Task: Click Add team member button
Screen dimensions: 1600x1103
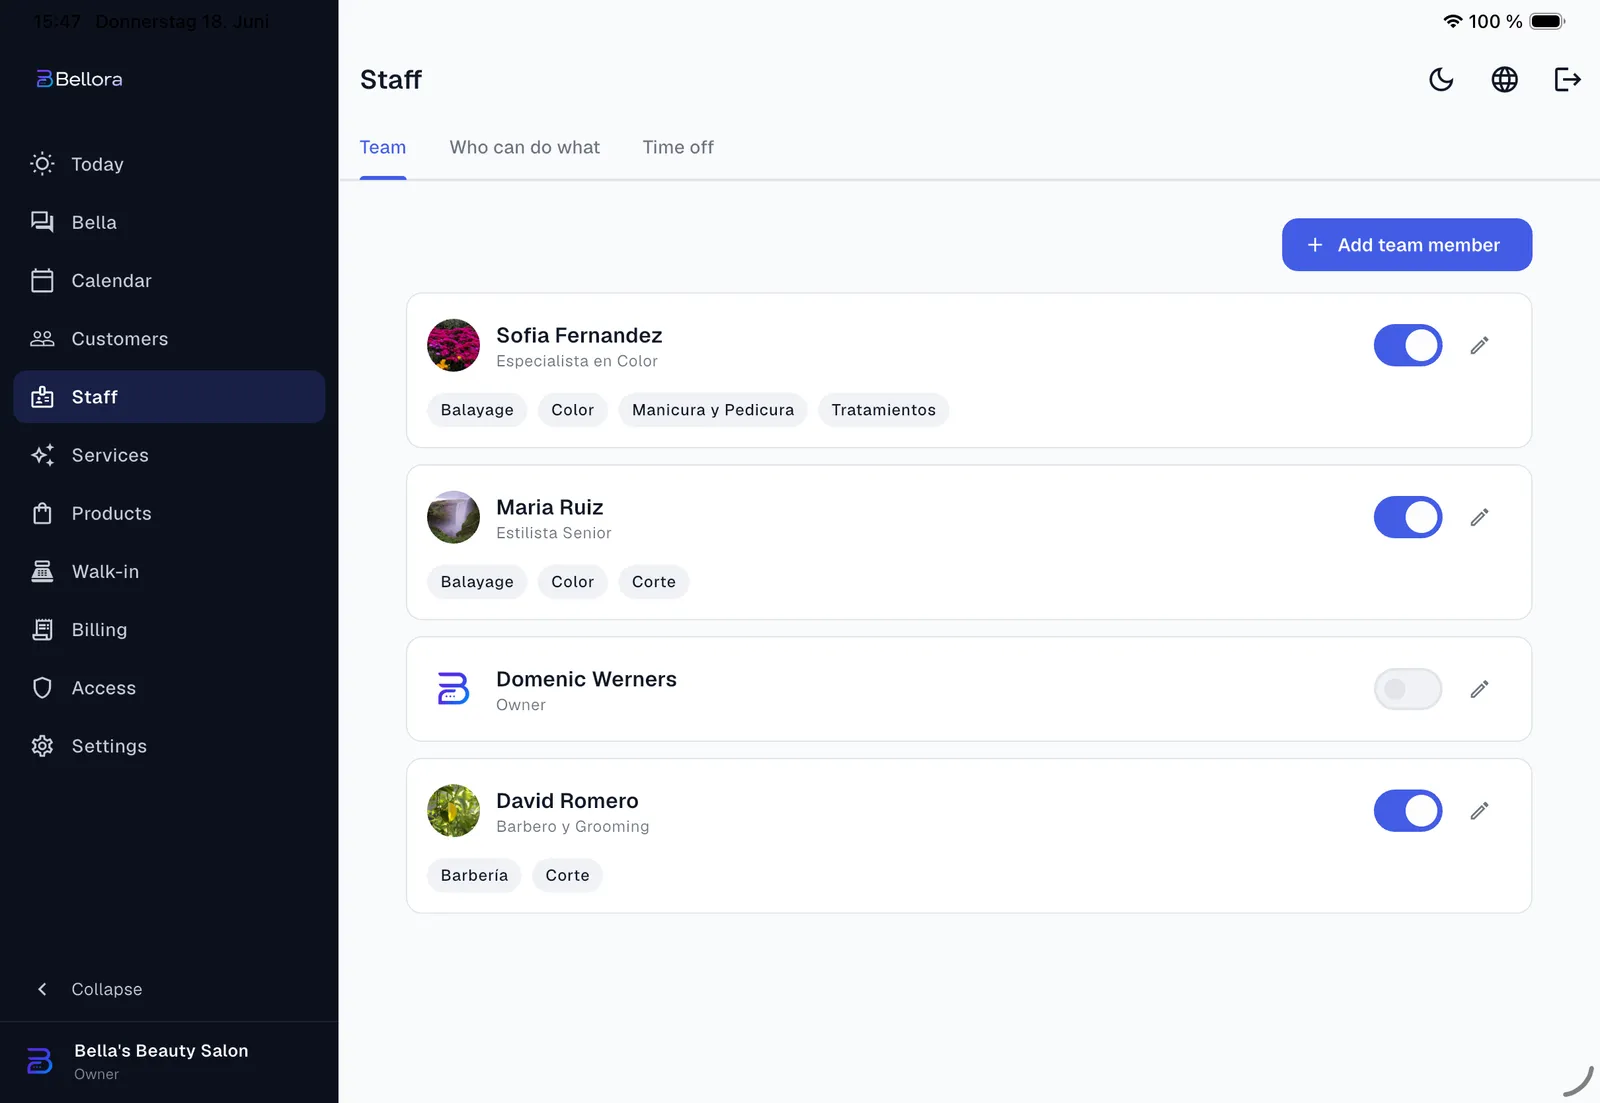Action: (1407, 245)
